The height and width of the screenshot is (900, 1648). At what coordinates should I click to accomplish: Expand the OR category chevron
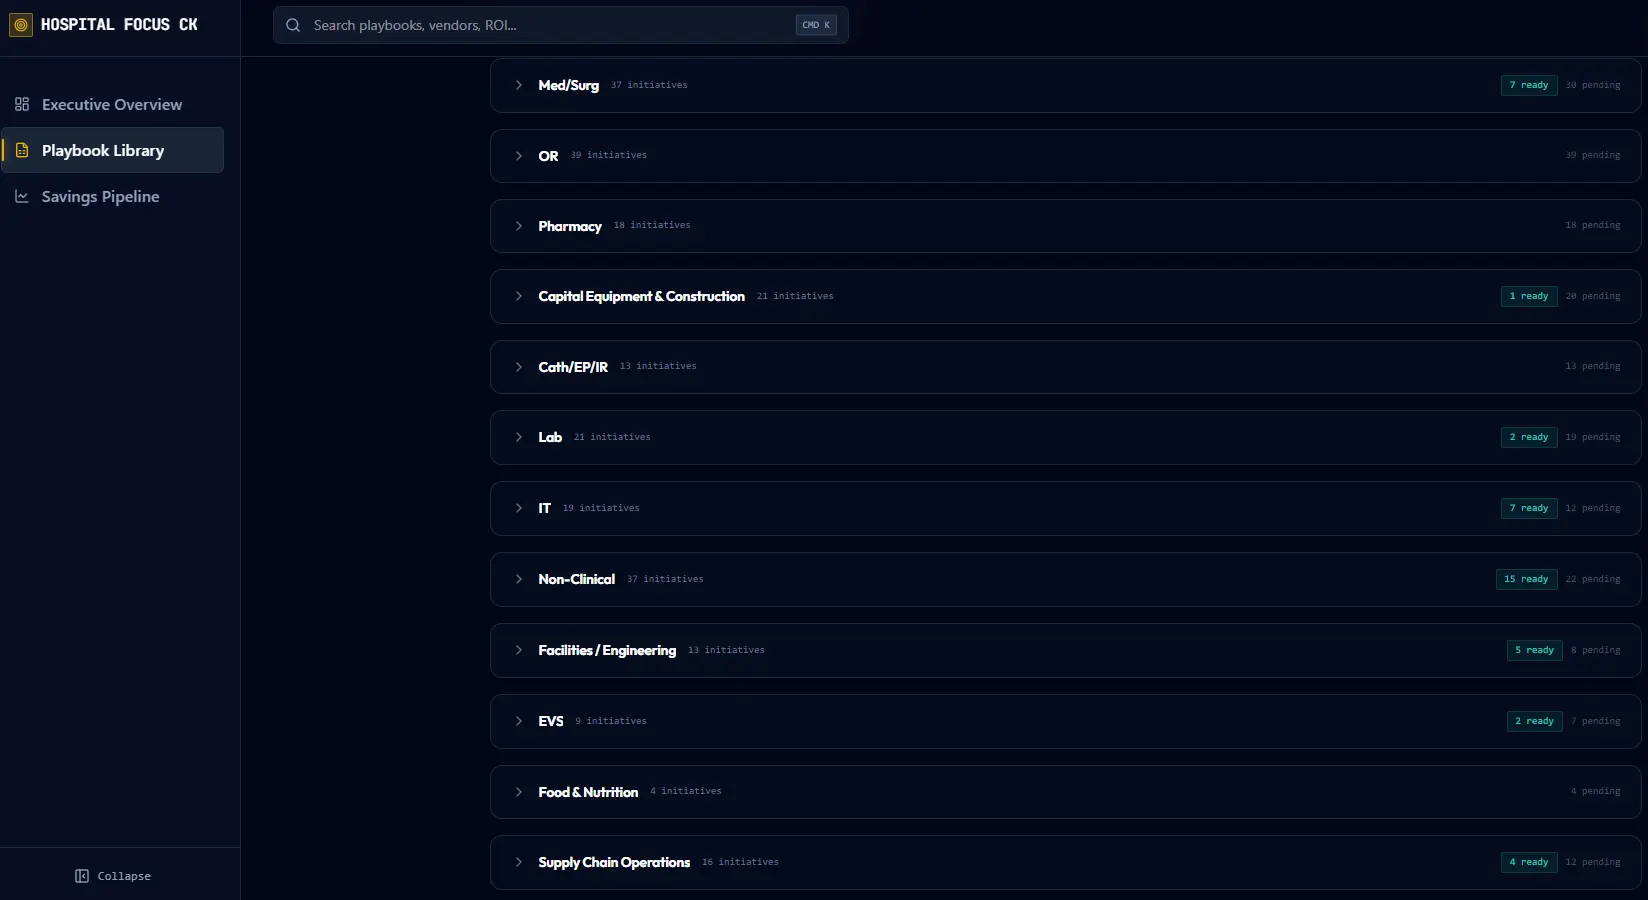pos(518,156)
